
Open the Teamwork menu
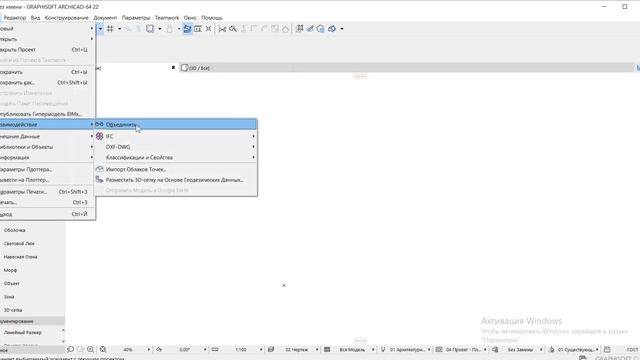click(x=167, y=18)
